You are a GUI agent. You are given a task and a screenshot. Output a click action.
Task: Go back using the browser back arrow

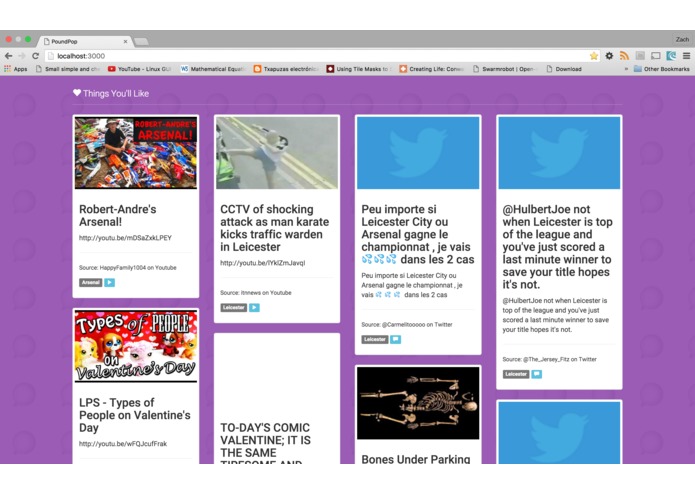pyautogui.click(x=8, y=56)
